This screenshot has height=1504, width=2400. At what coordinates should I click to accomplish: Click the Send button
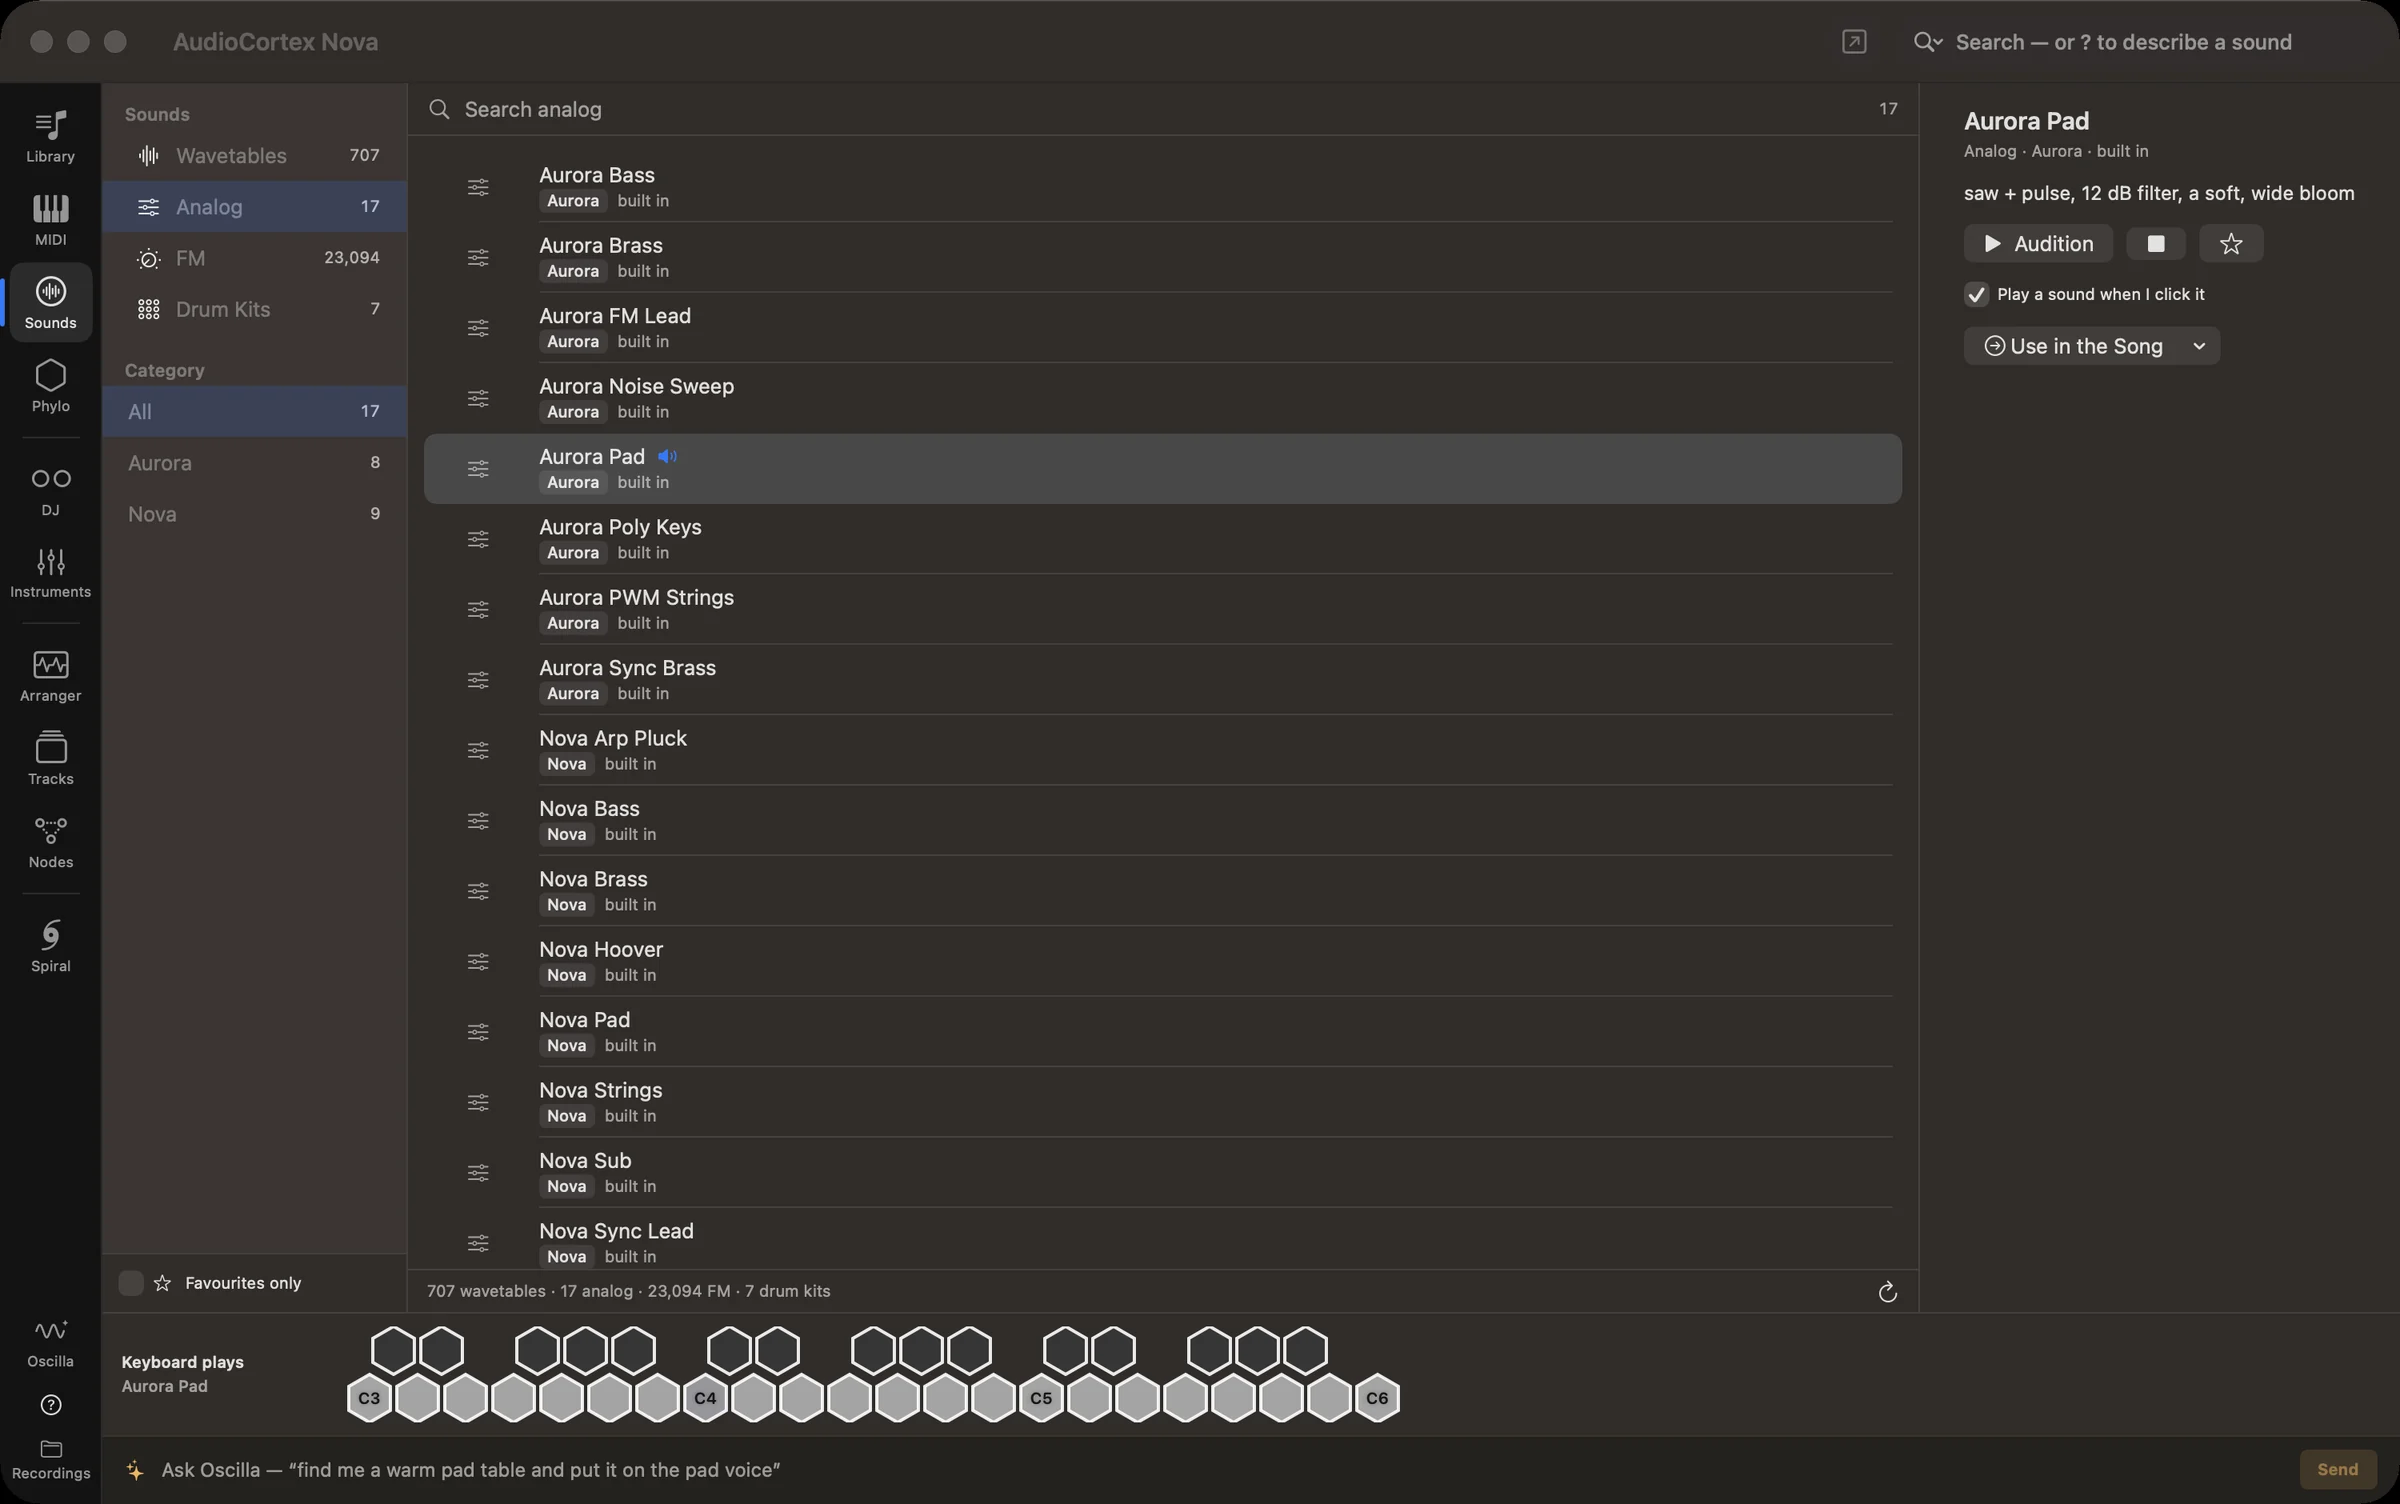point(2337,1469)
